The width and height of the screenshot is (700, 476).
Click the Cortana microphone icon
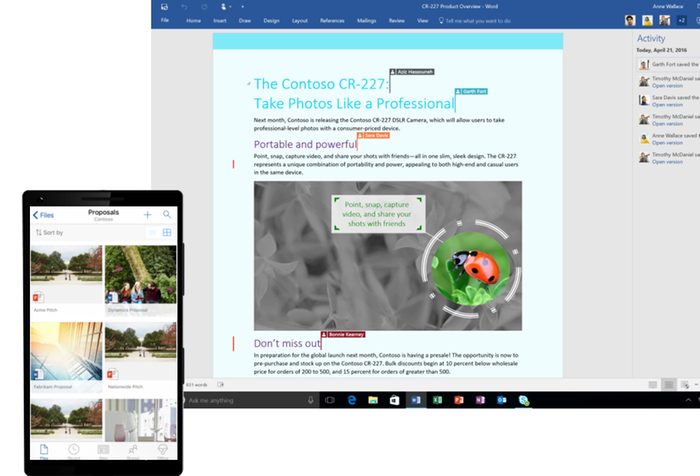pos(311,400)
